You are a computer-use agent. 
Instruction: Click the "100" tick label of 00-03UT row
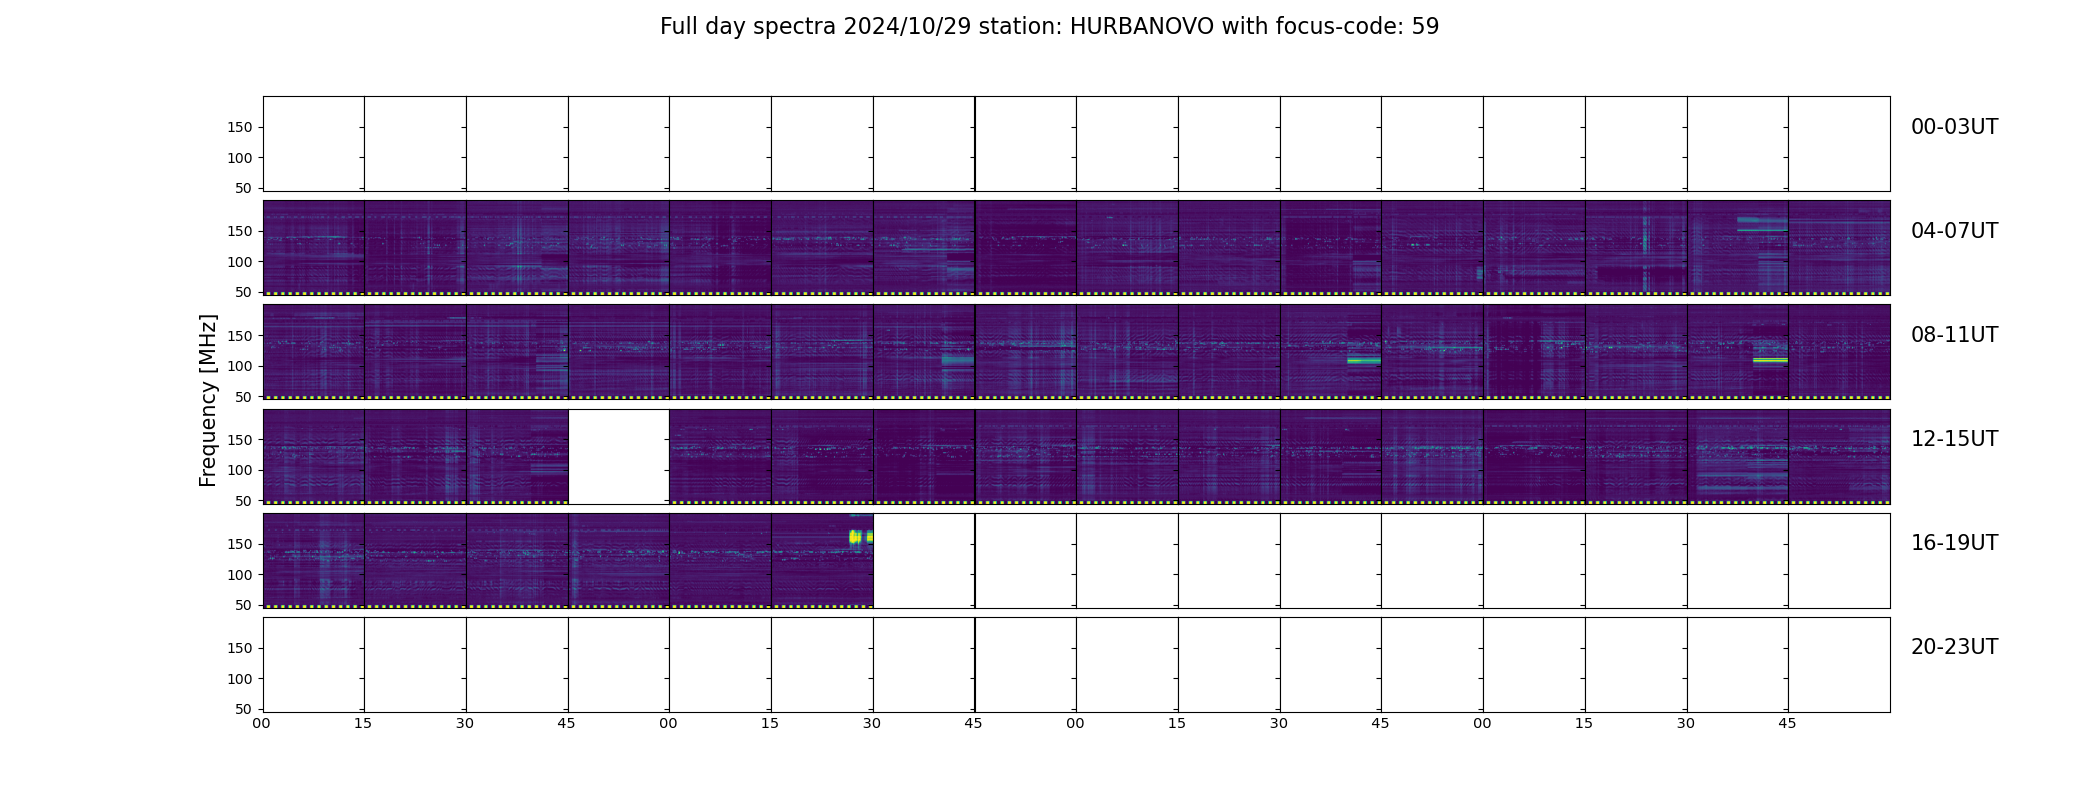coord(240,158)
